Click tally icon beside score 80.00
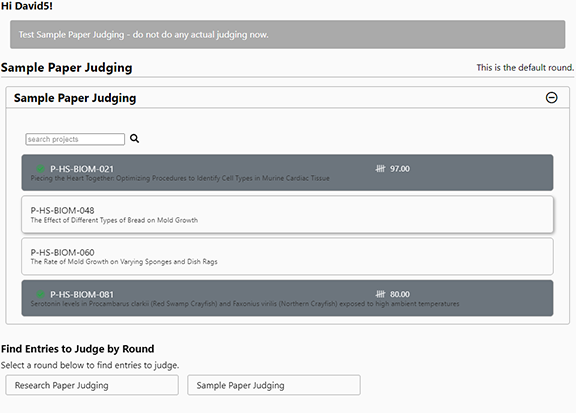 tap(380, 294)
